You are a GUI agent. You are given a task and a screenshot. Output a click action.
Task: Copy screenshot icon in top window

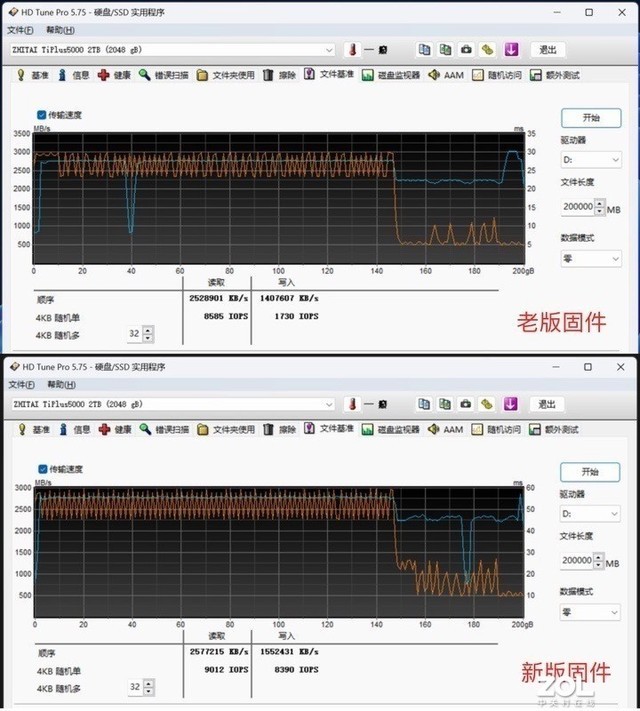pyautogui.click(x=445, y=49)
